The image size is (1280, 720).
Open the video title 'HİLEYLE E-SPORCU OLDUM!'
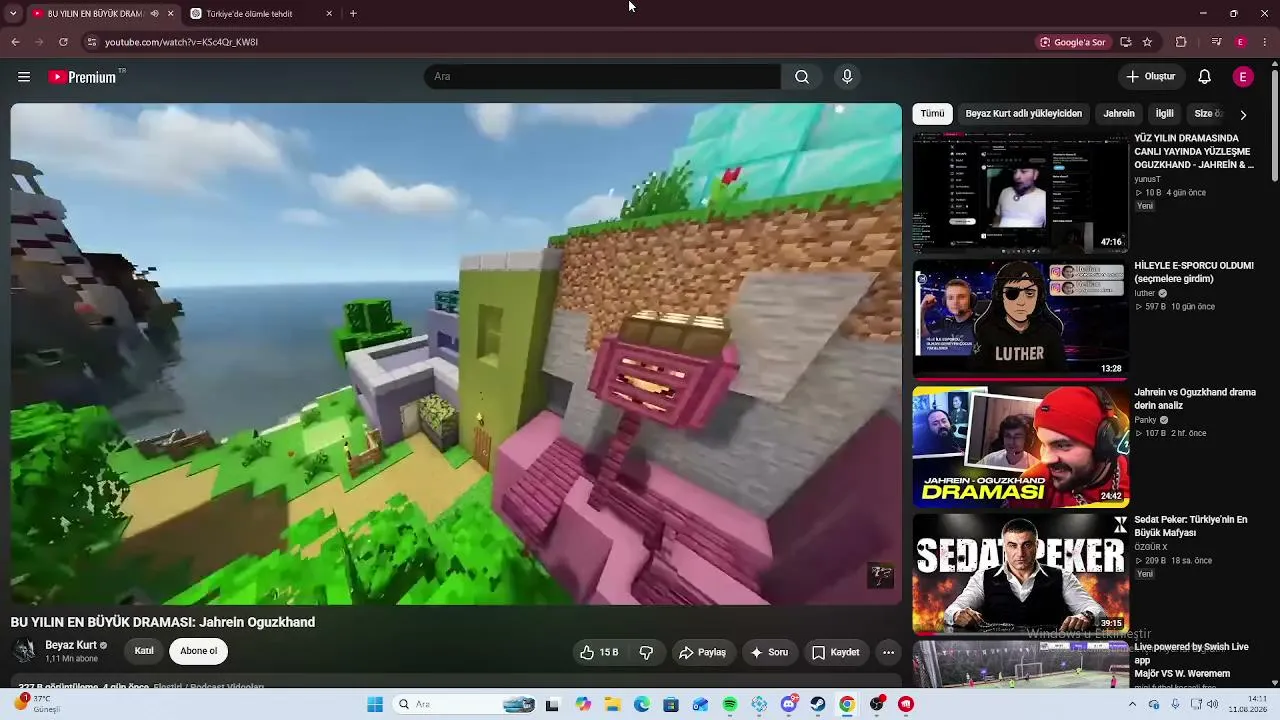[1194, 272]
